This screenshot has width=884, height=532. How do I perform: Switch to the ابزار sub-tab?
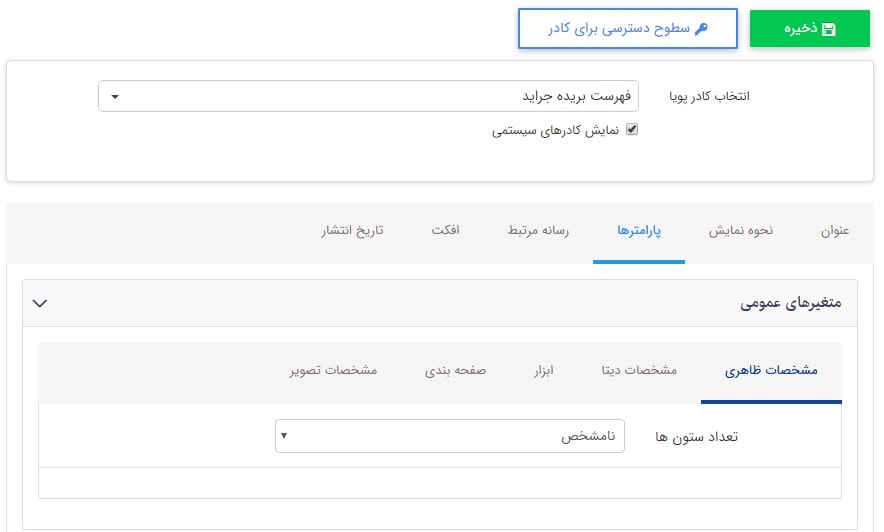coord(543,370)
